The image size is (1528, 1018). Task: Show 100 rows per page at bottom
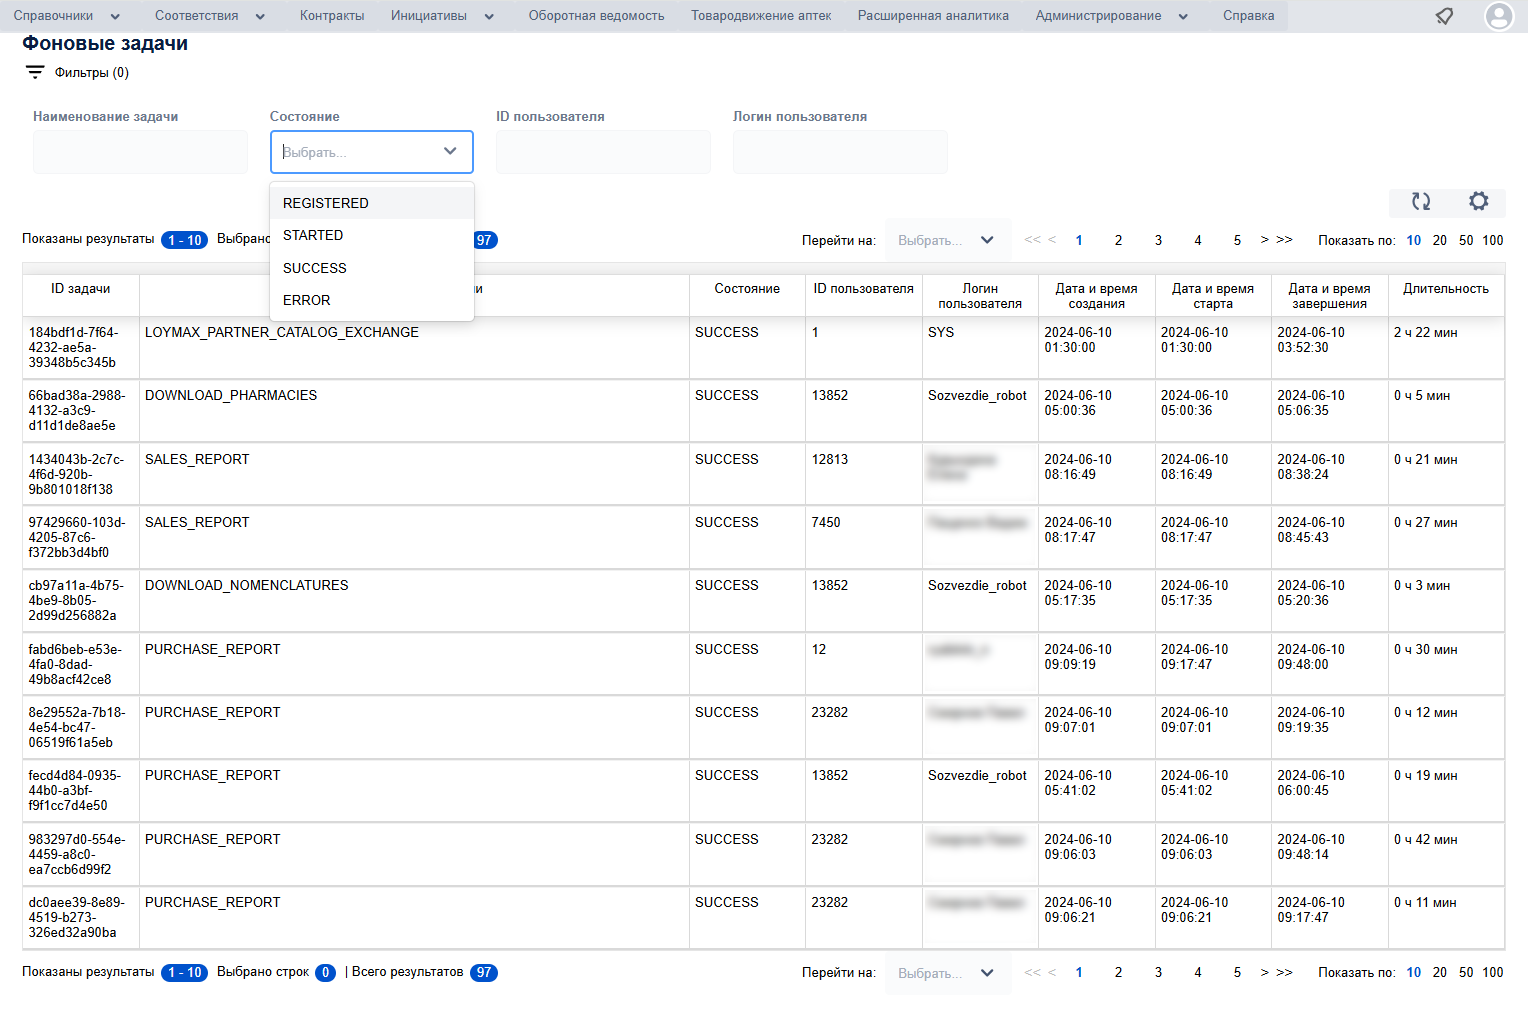pos(1493,972)
